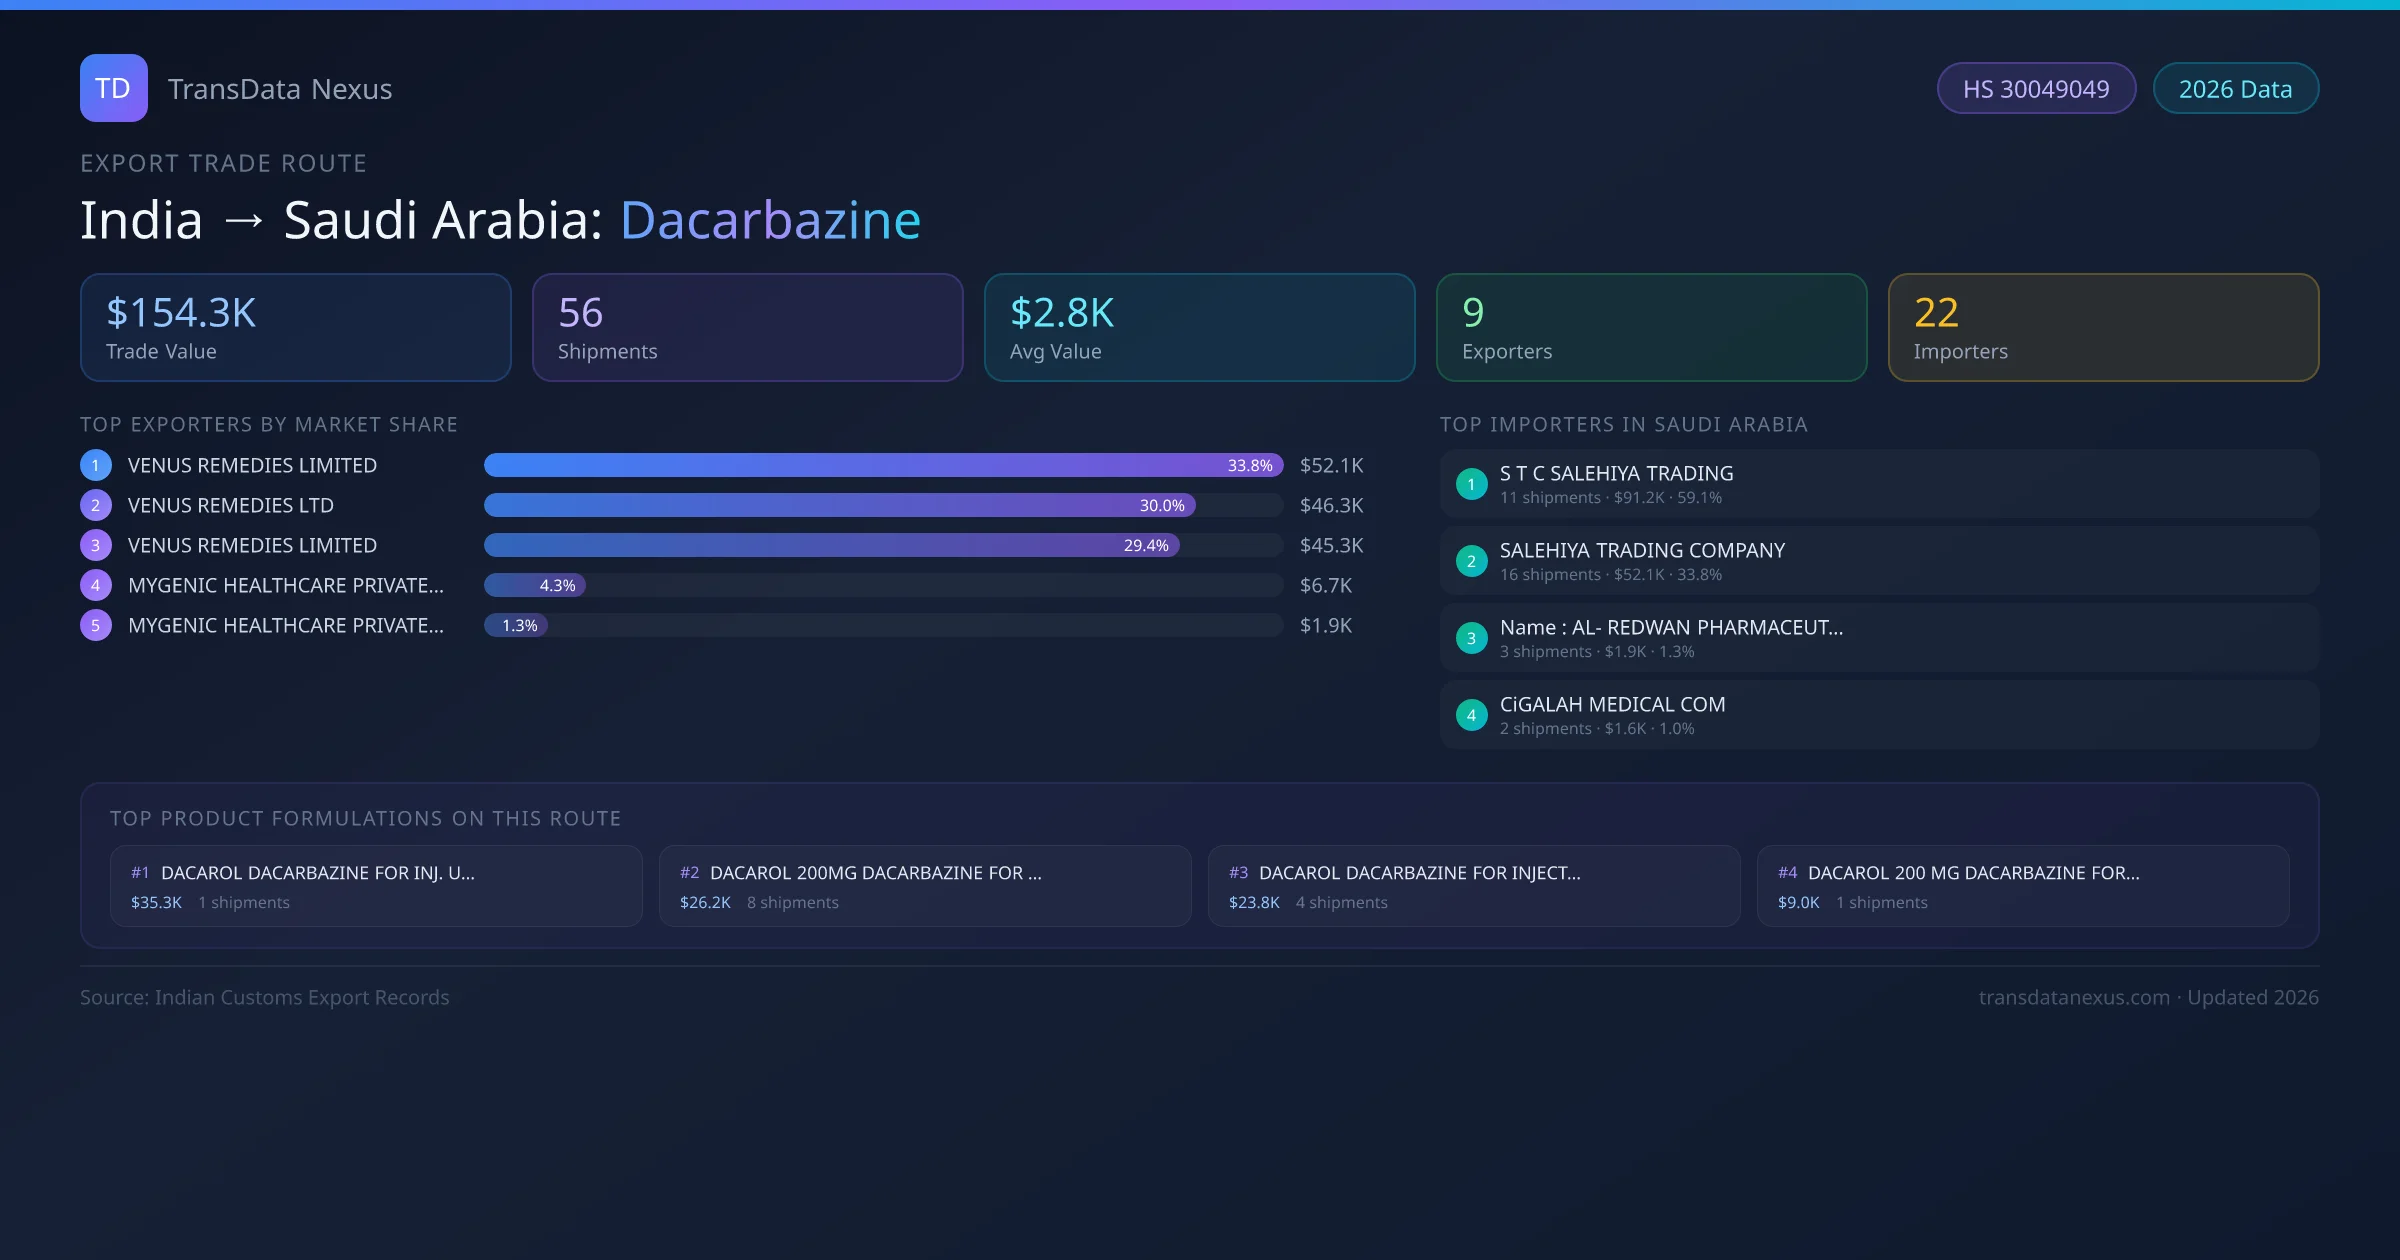Image resolution: width=2400 pixels, height=1260 pixels.
Task: Click rank 2 badge beside Venus Remedies Ltd
Action: tap(96, 505)
